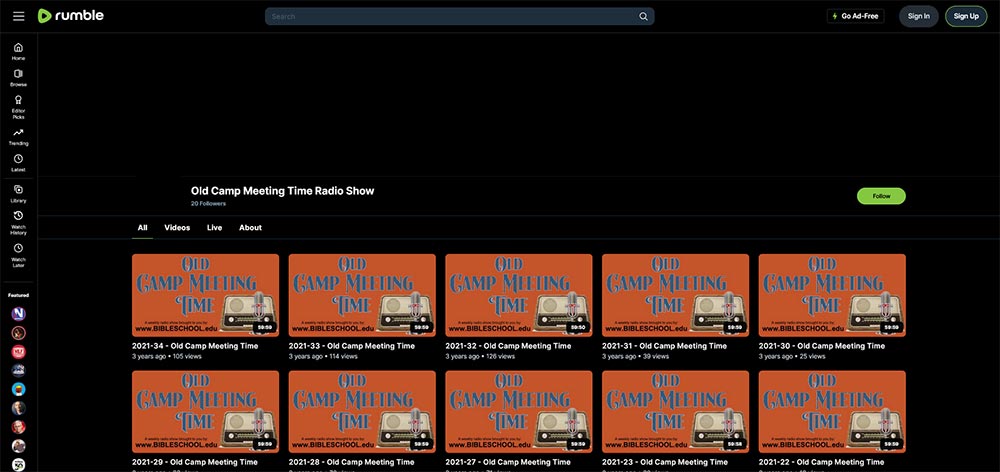Open Latest in the sidebar
The image size is (1000, 472).
pos(18,163)
